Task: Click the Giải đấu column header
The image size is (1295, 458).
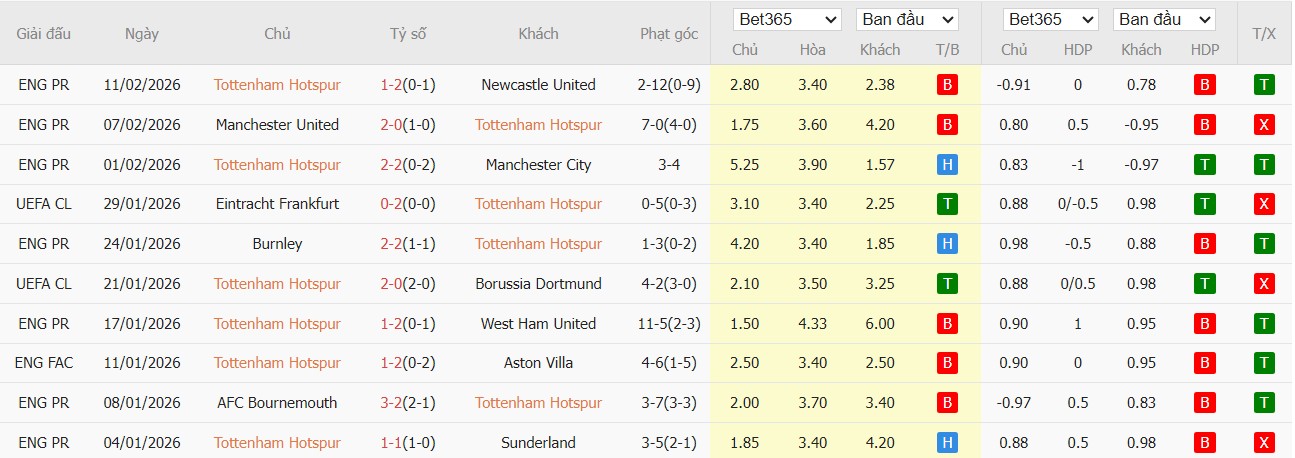Action: point(44,33)
